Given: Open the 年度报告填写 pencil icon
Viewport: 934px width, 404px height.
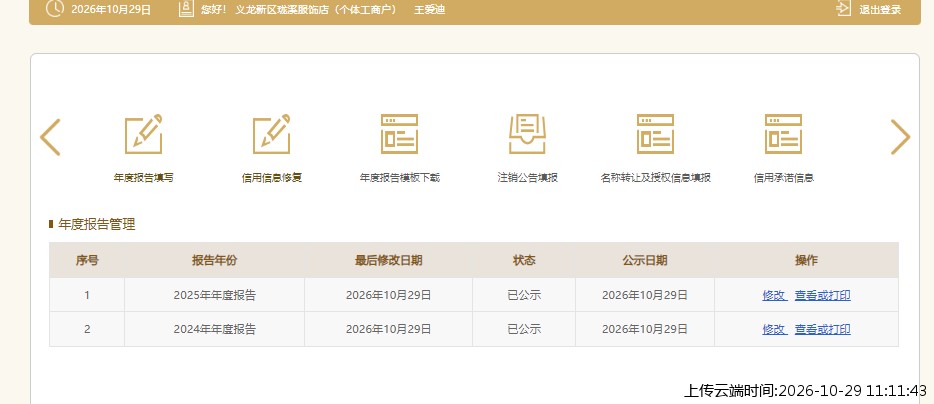Looking at the screenshot, I should (144, 134).
